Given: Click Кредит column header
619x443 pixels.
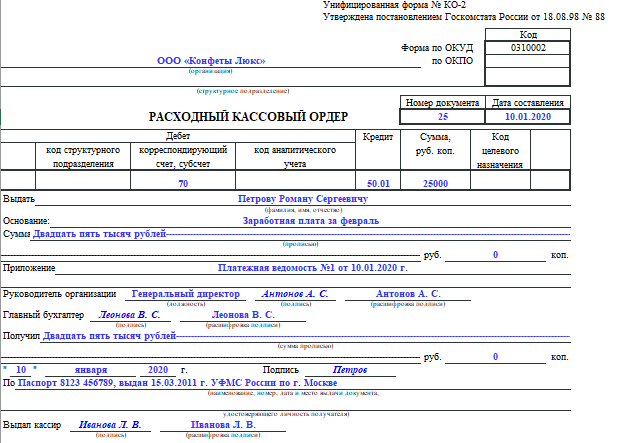Looking at the screenshot, I should coord(378,137).
